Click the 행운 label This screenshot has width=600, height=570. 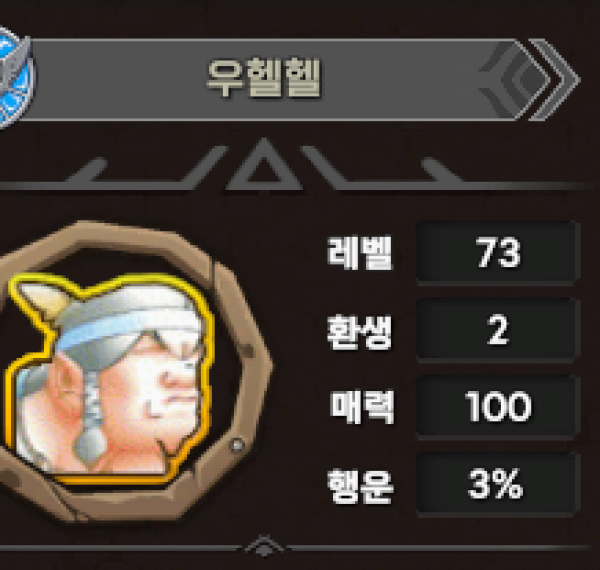[x=360, y=486]
